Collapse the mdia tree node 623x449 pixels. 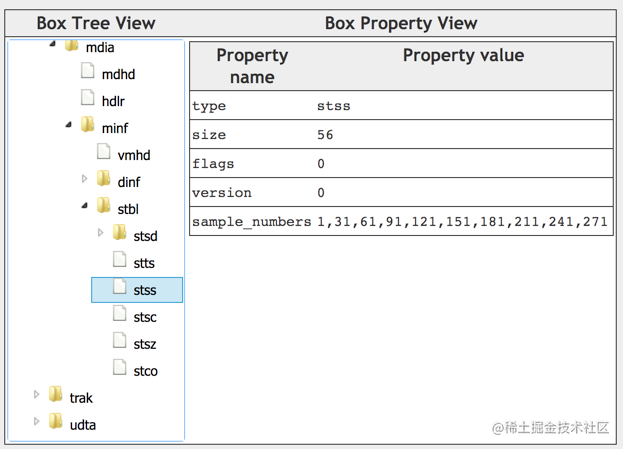[x=52, y=44]
